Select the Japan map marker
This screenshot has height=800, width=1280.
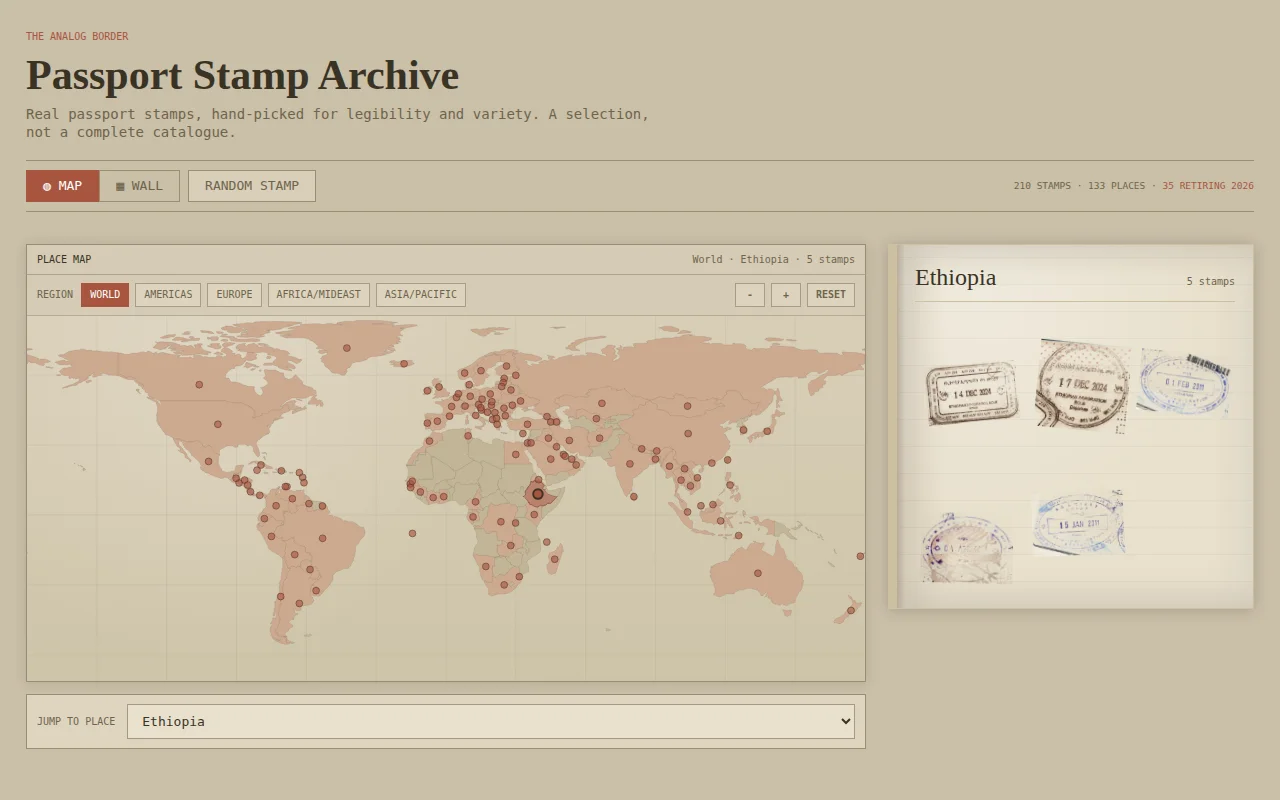[767, 432]
